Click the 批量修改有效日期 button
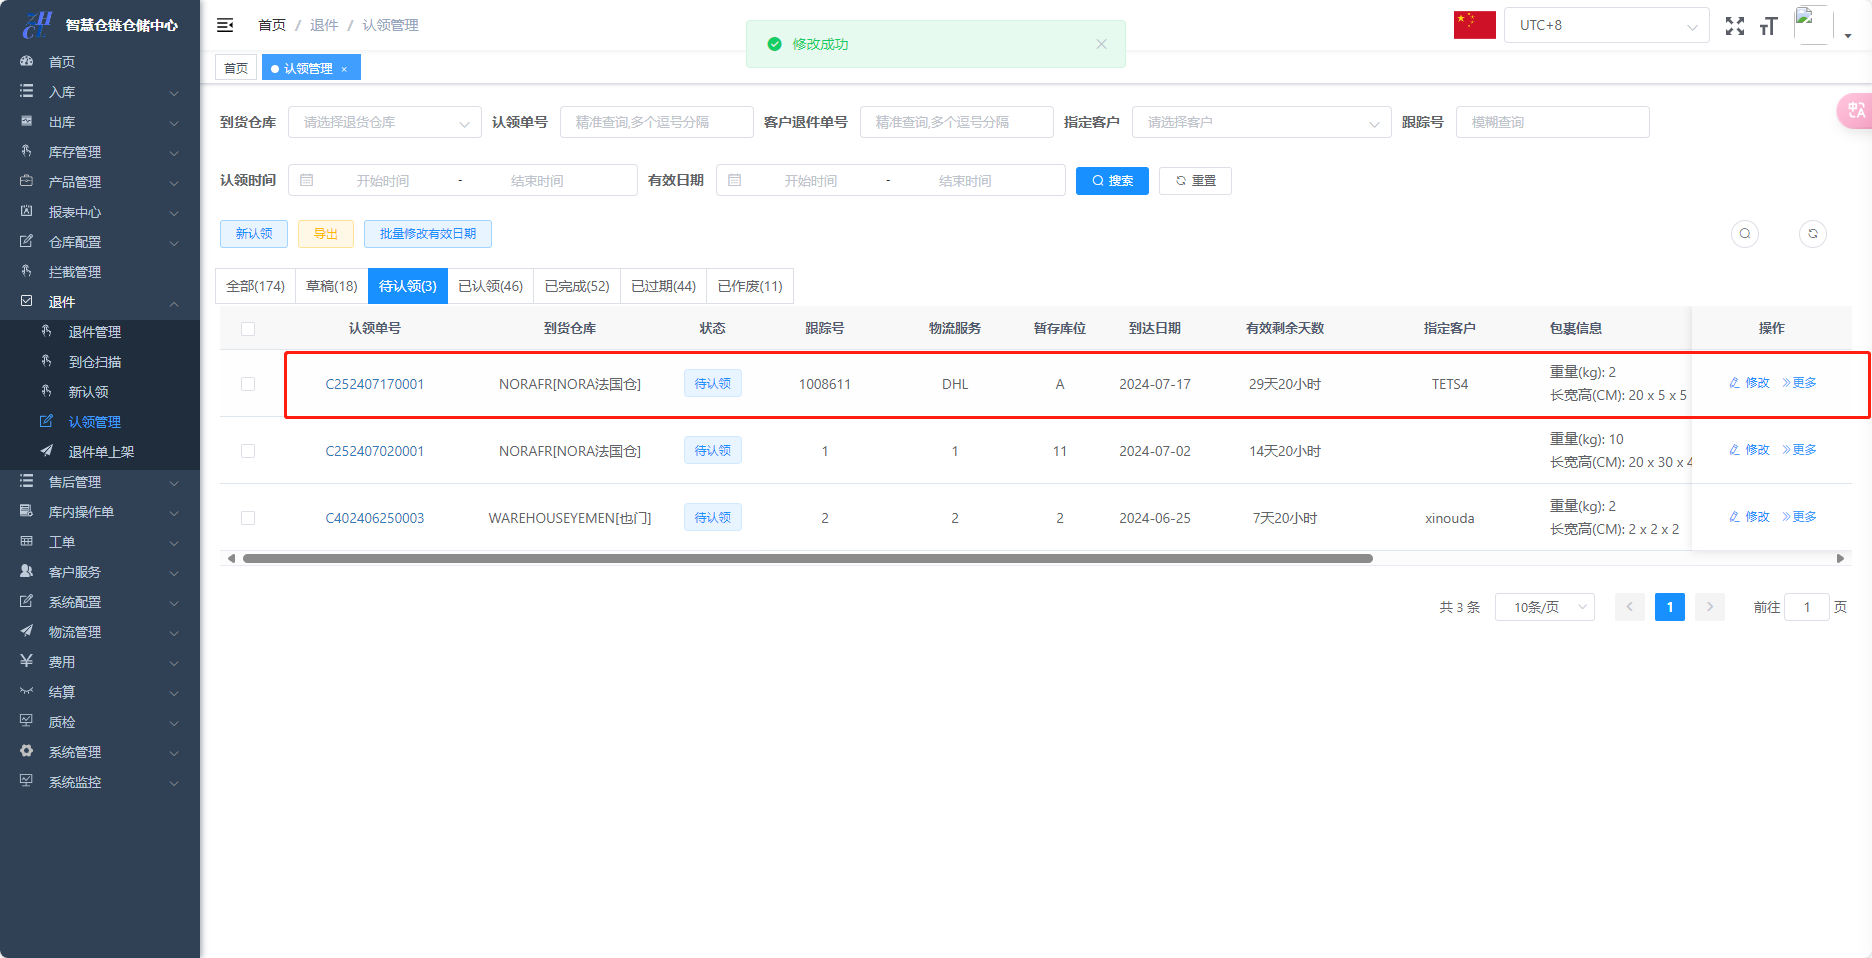This screenshot has width=1872, height=958. [428, 234]
